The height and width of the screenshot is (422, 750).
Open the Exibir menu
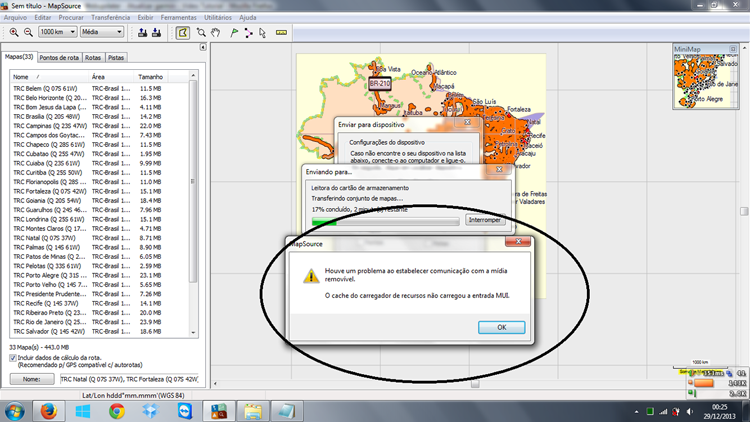click(145, 17)
